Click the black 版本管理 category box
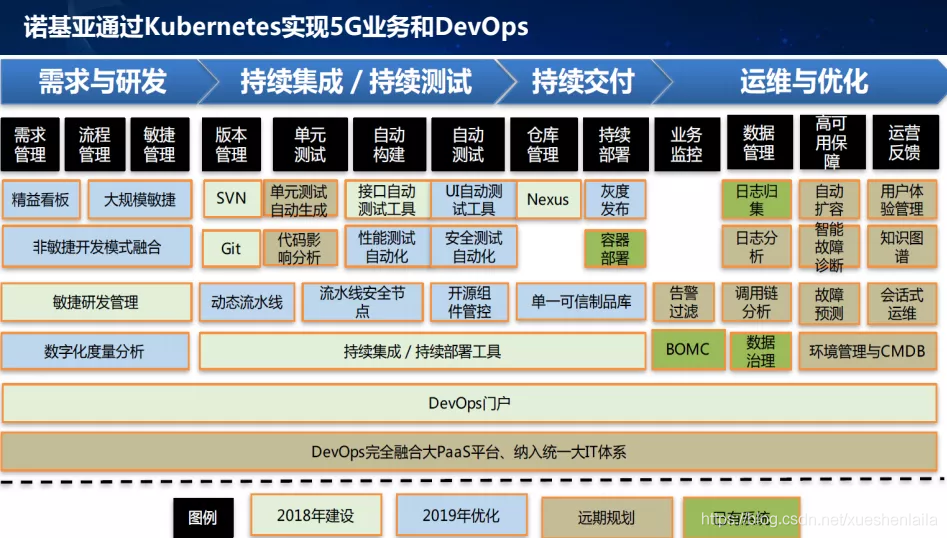Image resolution: width=947 pixels, height=538 pixels. [x=231, y=144]
